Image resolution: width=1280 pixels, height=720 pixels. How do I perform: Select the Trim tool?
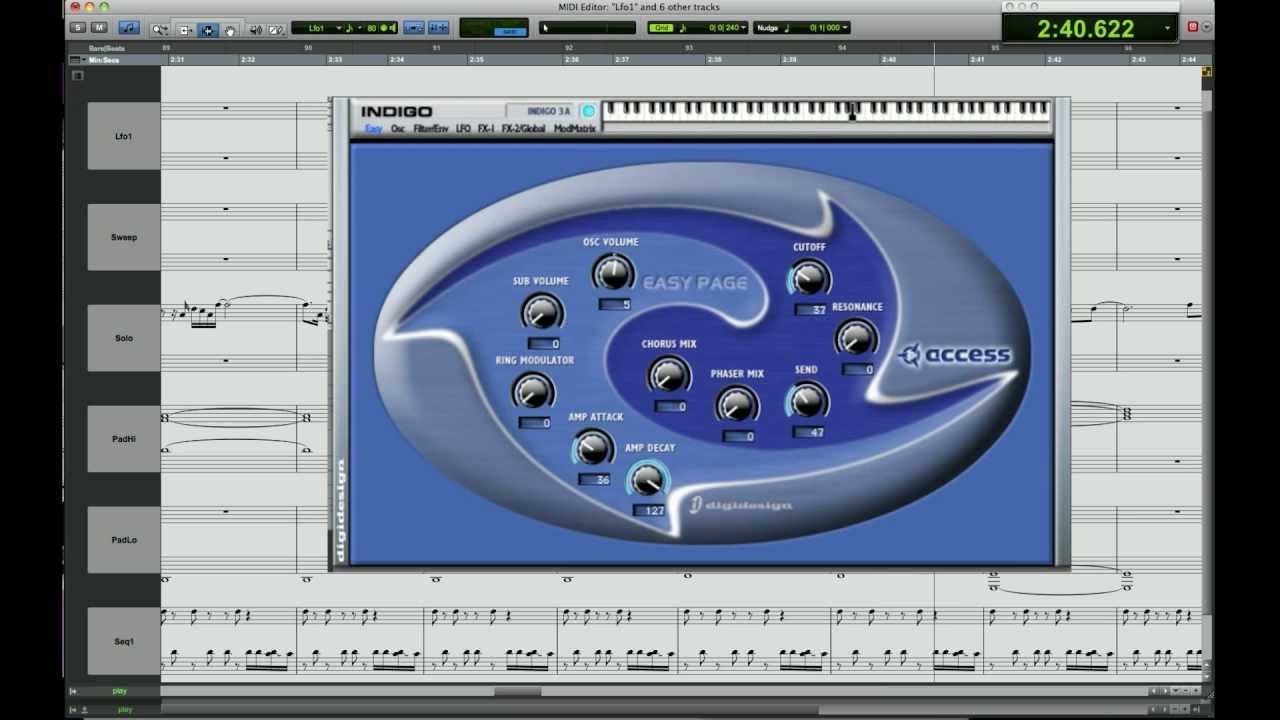point(185,30)
